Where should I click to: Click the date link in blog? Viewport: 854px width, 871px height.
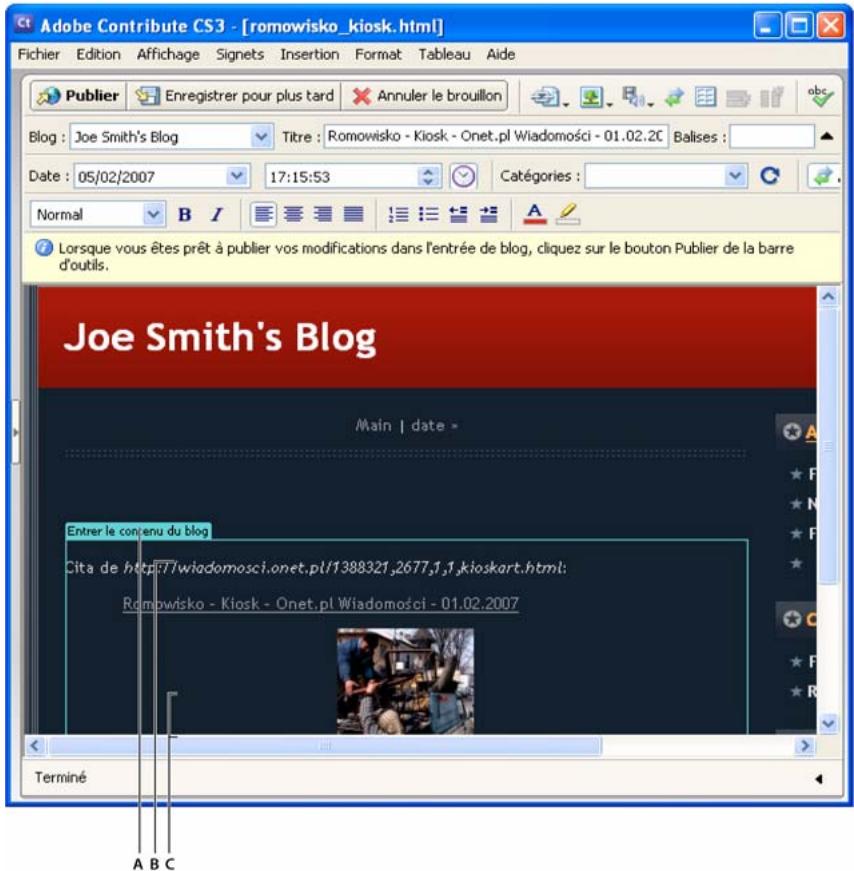point(428,426)
